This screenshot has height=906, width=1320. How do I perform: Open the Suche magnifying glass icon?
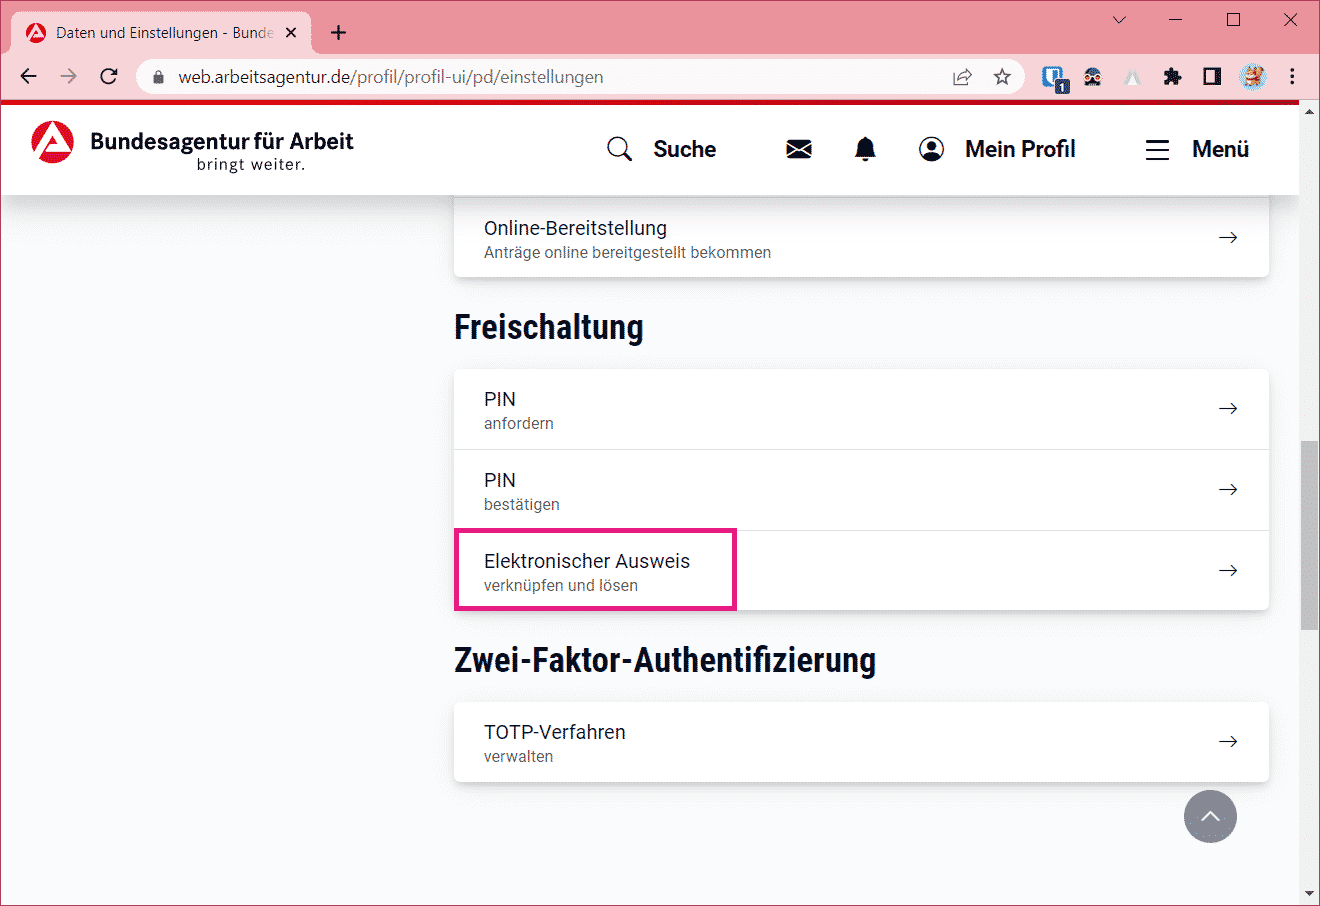(x=619, y=149)
